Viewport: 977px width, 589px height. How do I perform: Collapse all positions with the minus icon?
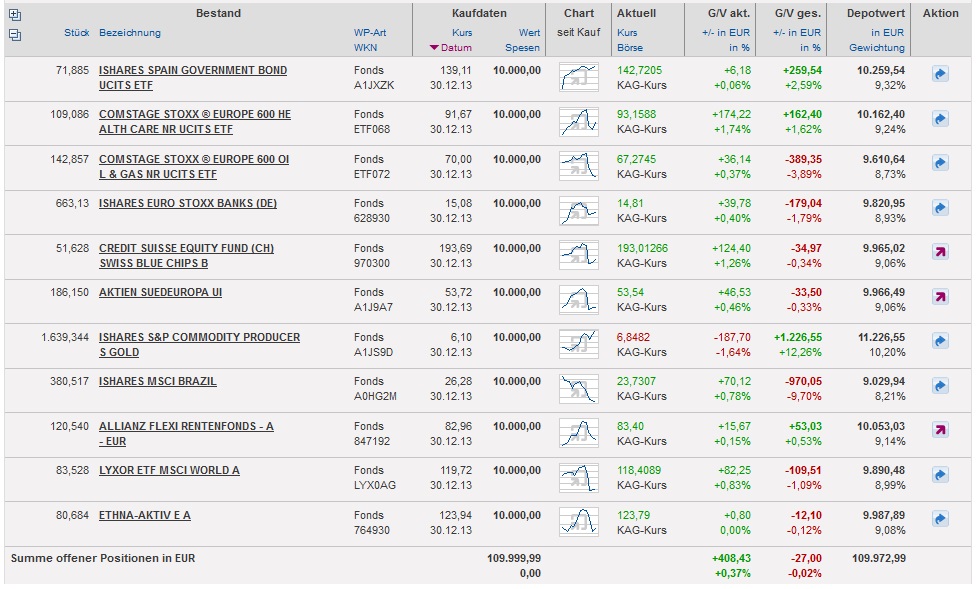click(15, 34)
